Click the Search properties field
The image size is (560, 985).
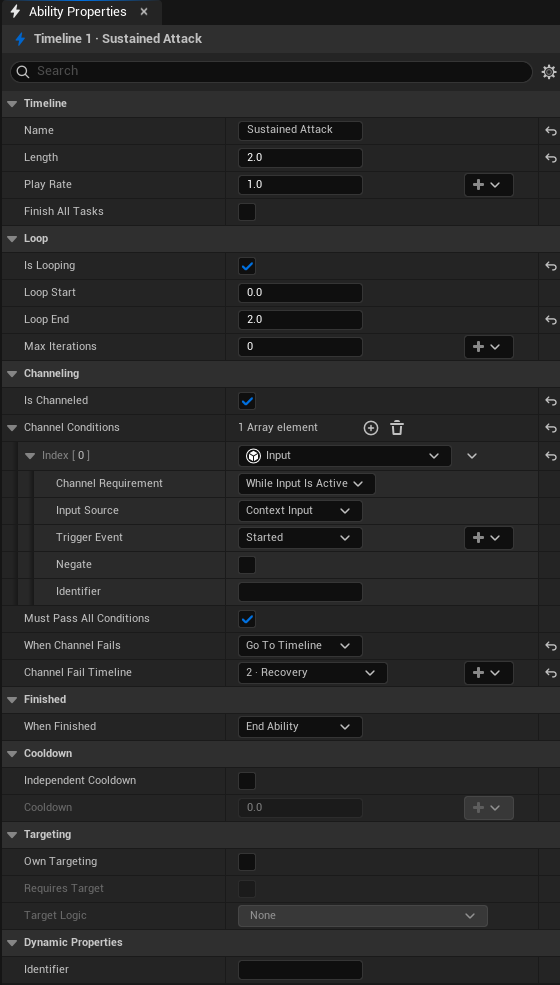click(272, 72)
